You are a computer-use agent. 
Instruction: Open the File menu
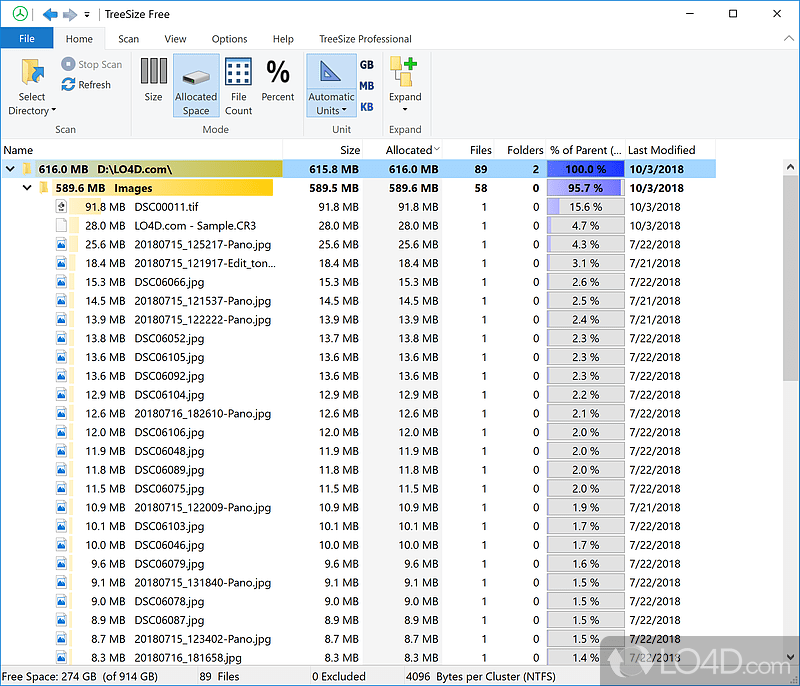coord(26,38)
